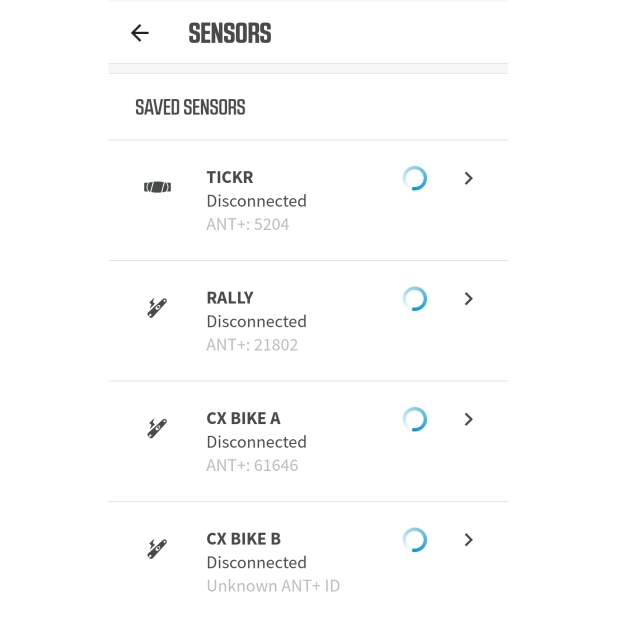This screenshot has width=620, height=620.
Task: Click the CX BIKE B sensor icon
Action: (x=157, y=549)
